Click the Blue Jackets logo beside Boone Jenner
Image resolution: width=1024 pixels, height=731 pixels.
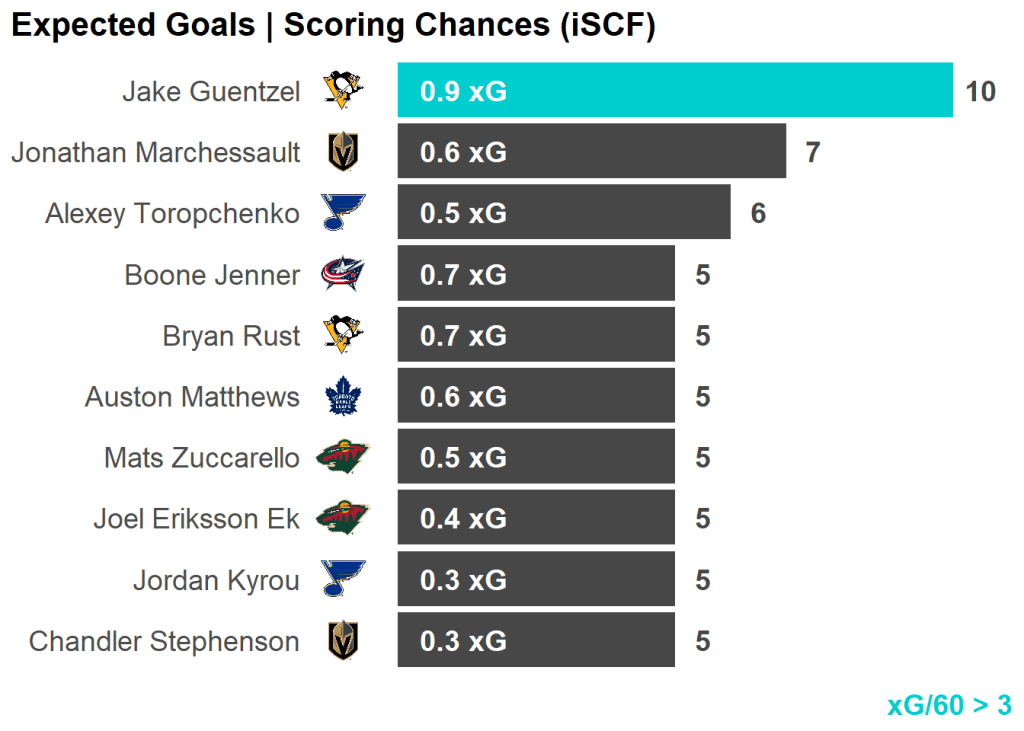click(343, 274)
